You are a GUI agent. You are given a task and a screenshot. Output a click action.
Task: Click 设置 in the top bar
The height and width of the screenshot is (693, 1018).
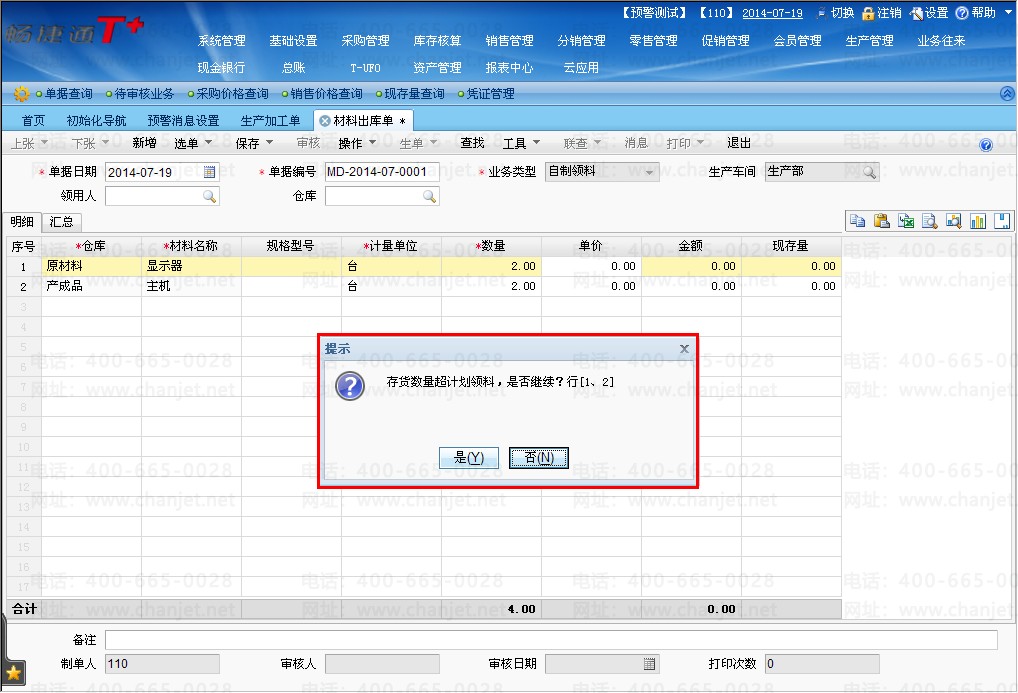tap(929, 13)
